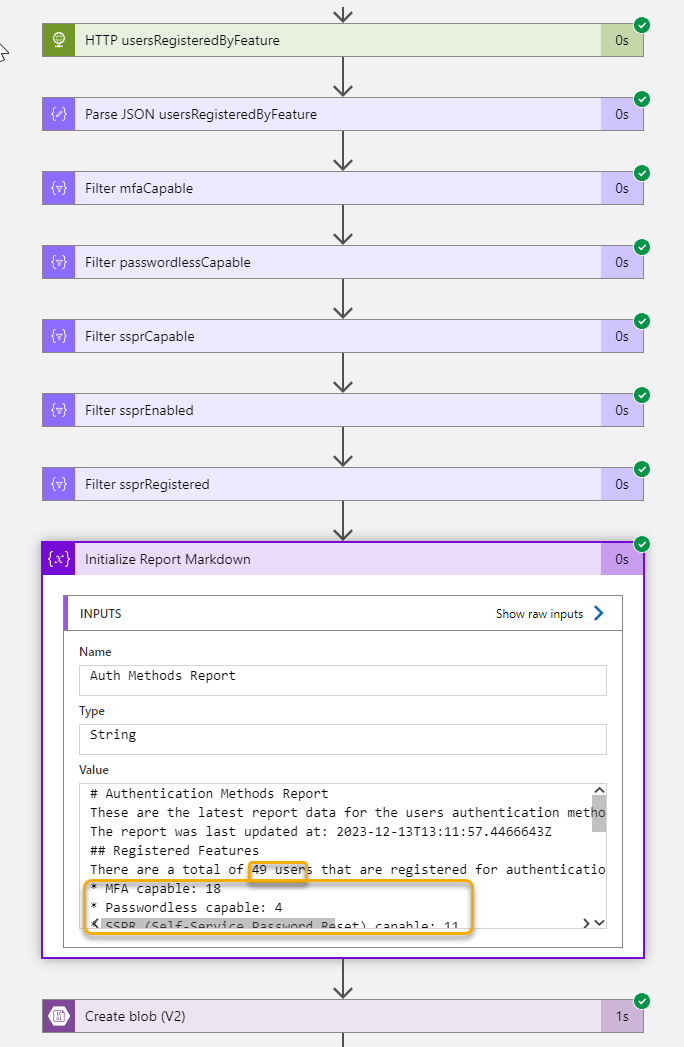The image size is (684, 1047).
Task: Click the Filter ssprEnabled filter icon
Action: tap(59, 410)
